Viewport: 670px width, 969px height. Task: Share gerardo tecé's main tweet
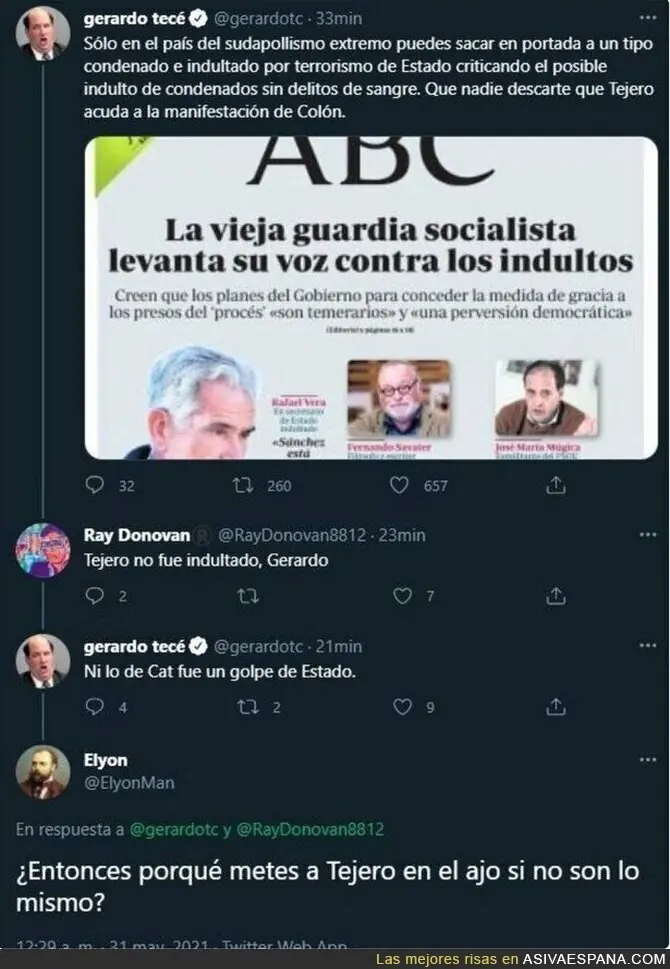(556, 486)
